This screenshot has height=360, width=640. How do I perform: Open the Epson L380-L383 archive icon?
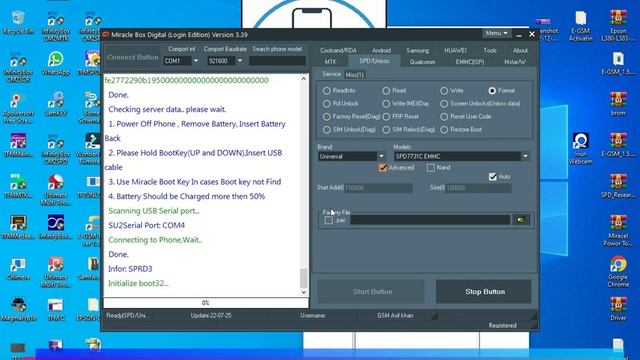point(618,26)
